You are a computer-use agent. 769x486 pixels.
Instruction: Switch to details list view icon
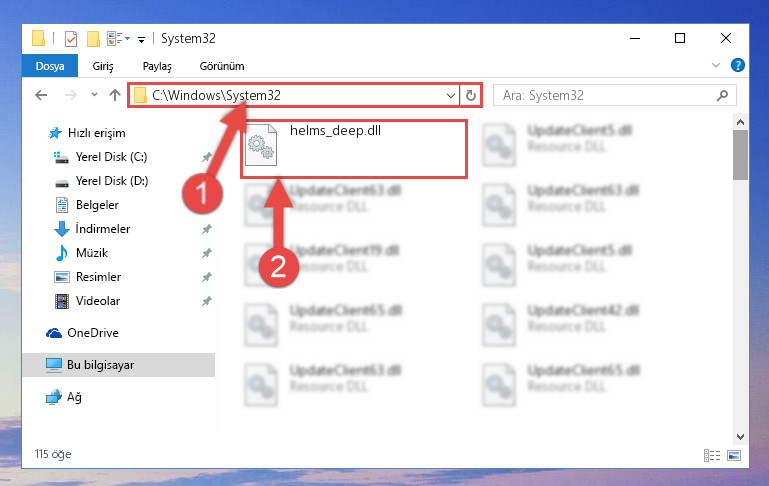coord(712,455)
